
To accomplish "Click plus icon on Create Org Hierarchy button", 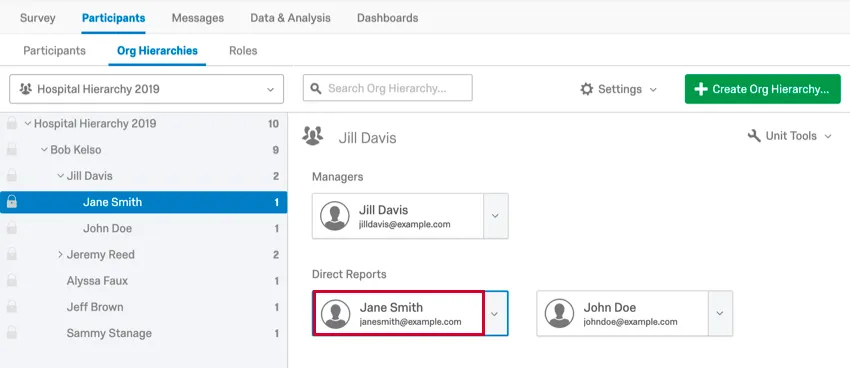I will 701,89.
